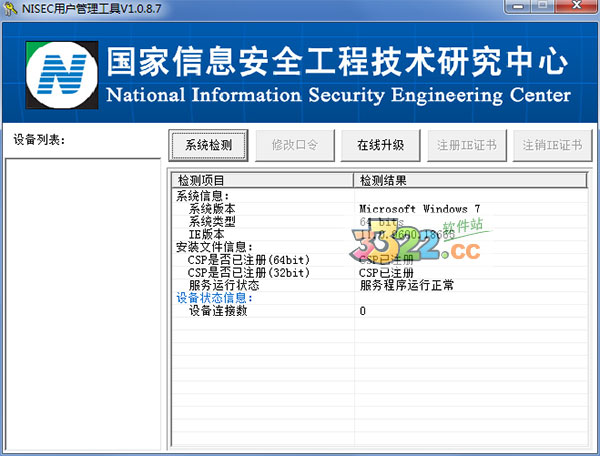This screenshot has width=600, height=456.
Task: Click the NISEC N logo image
Action: click(62, 75)
